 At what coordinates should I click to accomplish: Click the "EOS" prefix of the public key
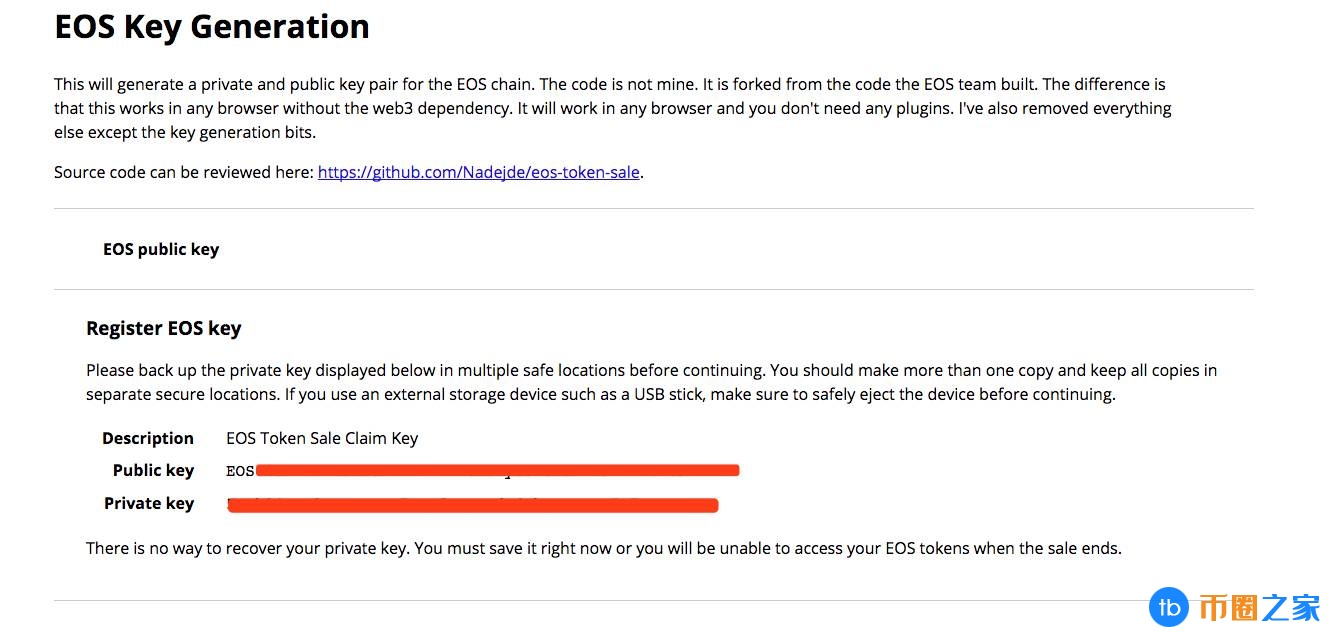click(240, 471)
